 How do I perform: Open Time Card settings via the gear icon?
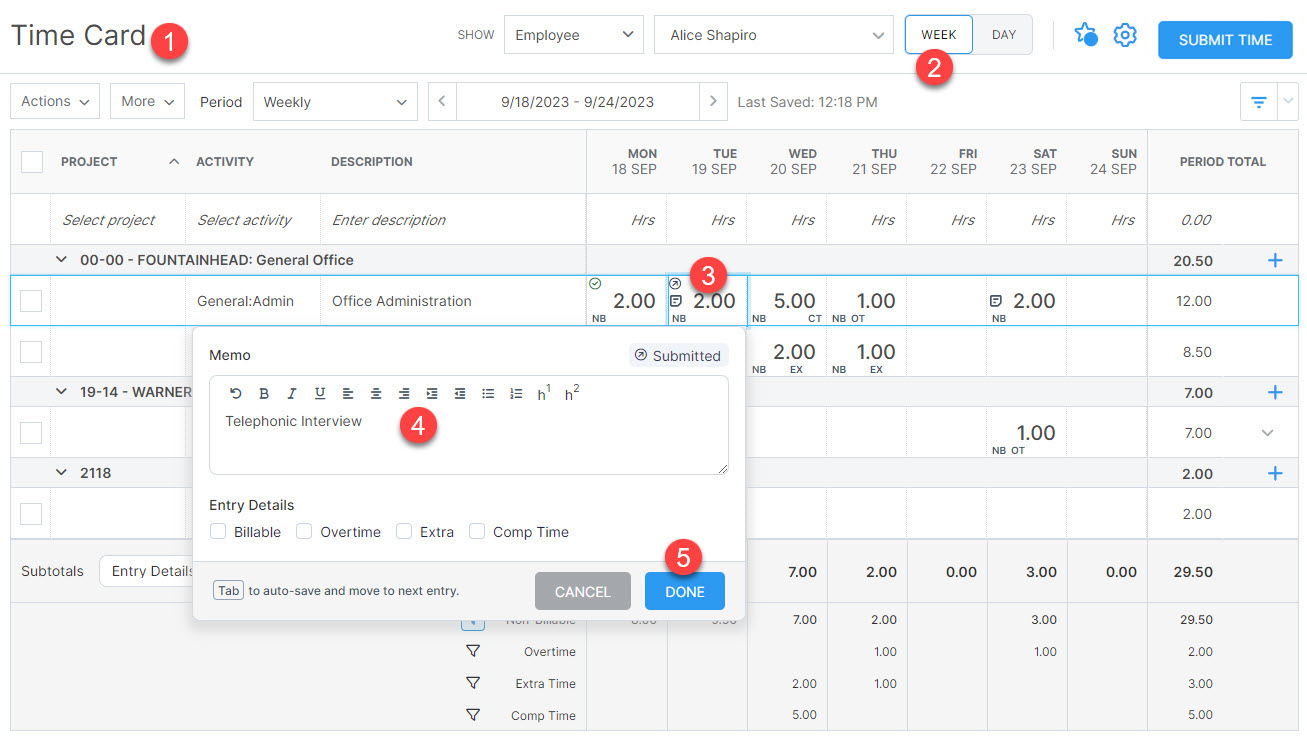coord(1124,34)
